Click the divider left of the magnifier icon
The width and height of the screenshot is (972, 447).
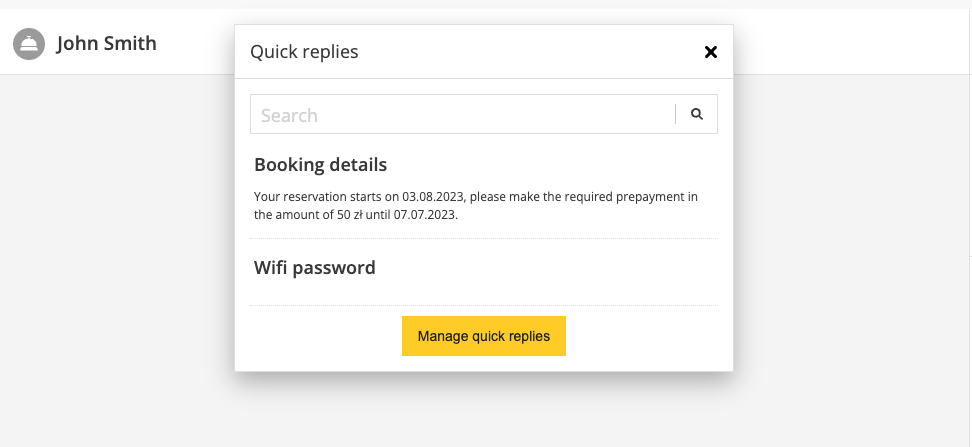click(676, 114)
